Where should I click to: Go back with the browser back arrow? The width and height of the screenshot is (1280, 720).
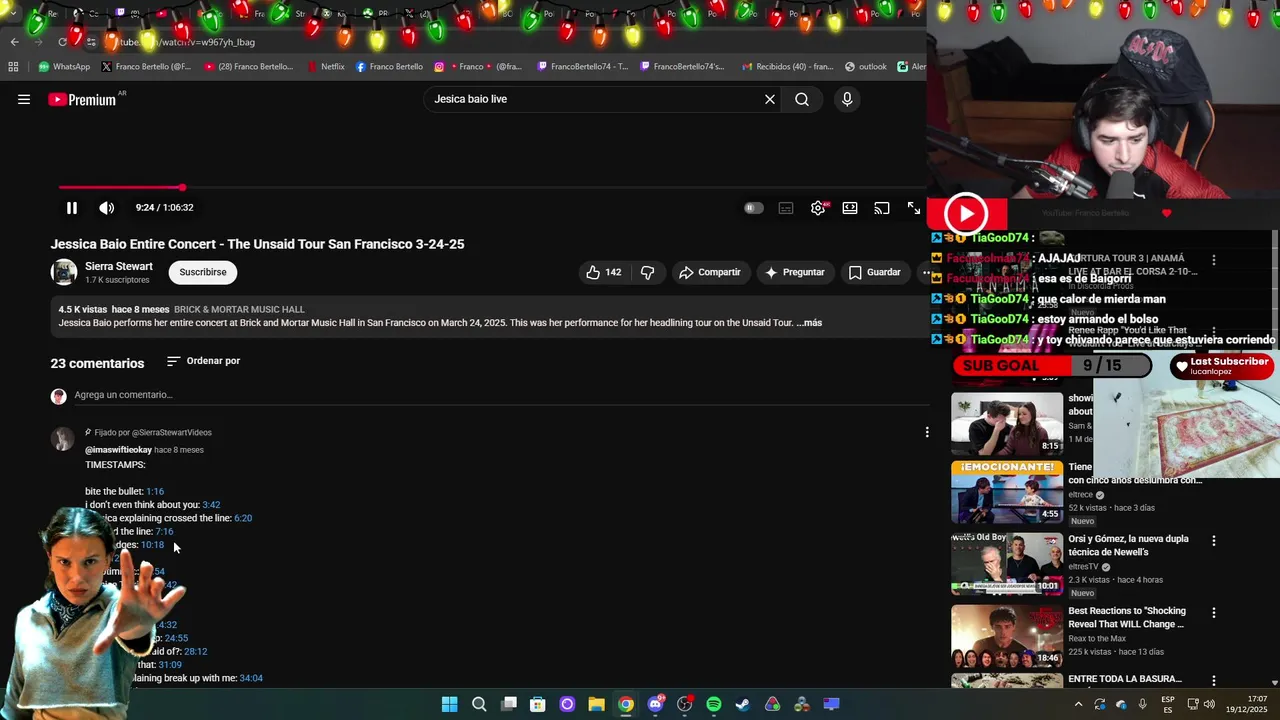pyautogui.click(x=14, y=42)
